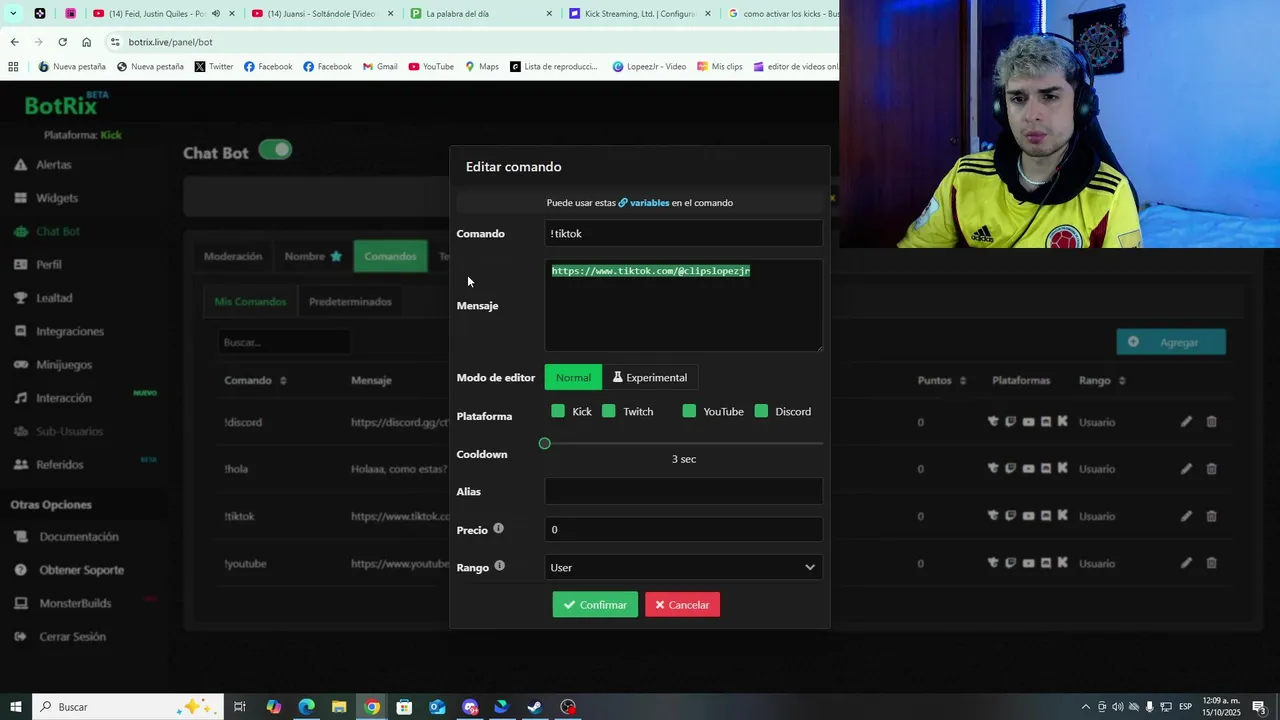Edit the !hola command with pencil icon
Viewport: 1280px width, 720px height.
(x=1186, y=469)
